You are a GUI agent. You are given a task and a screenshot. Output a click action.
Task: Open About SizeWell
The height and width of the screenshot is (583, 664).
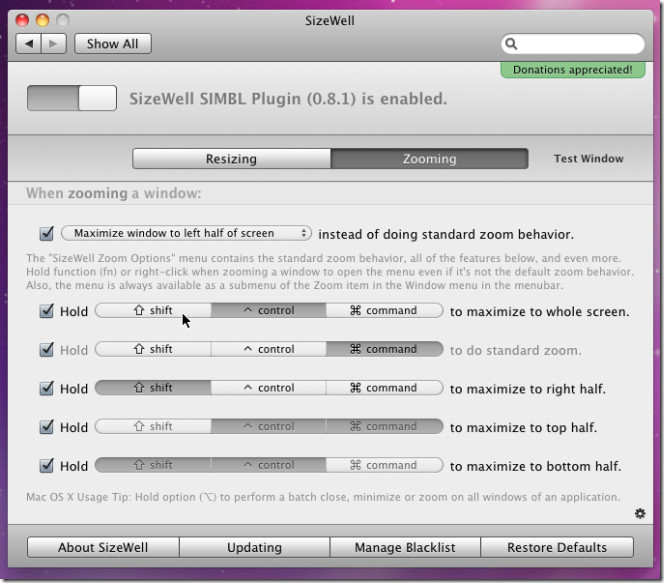pyautogui.click(x=103, y=547)
